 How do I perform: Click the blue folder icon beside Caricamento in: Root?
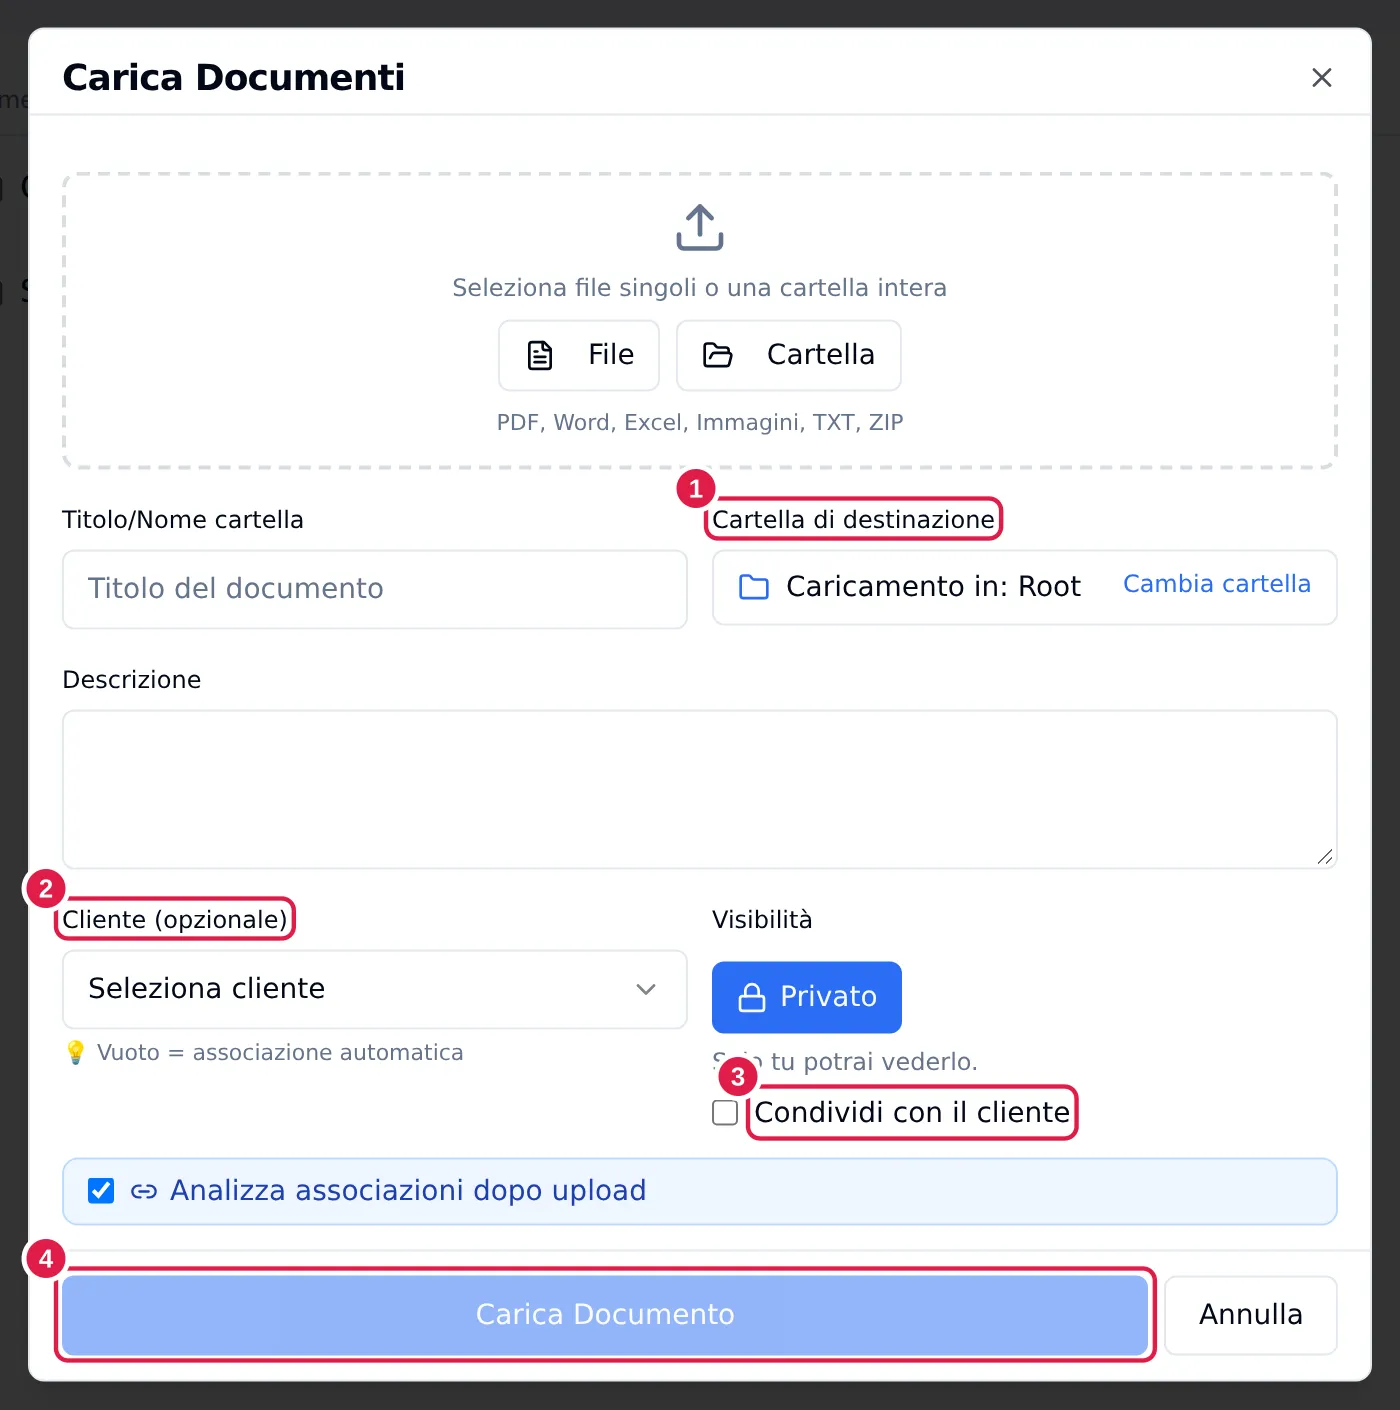(x=754, y=587)
